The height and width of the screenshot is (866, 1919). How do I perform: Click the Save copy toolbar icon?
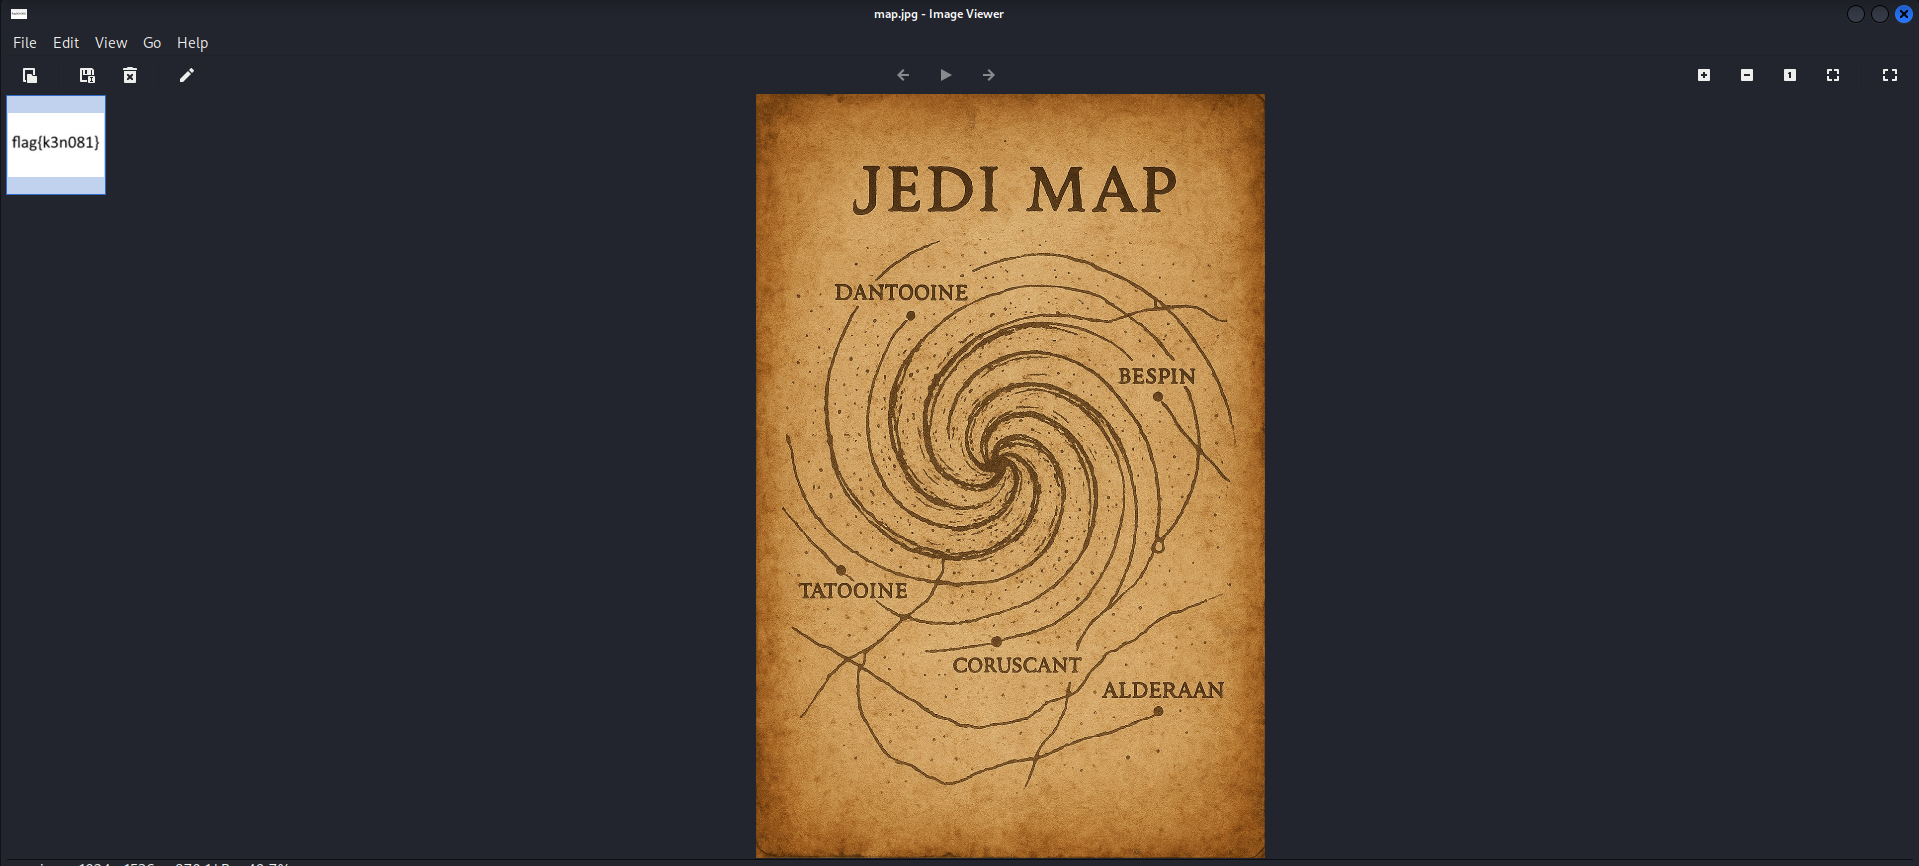pos(87,75)
